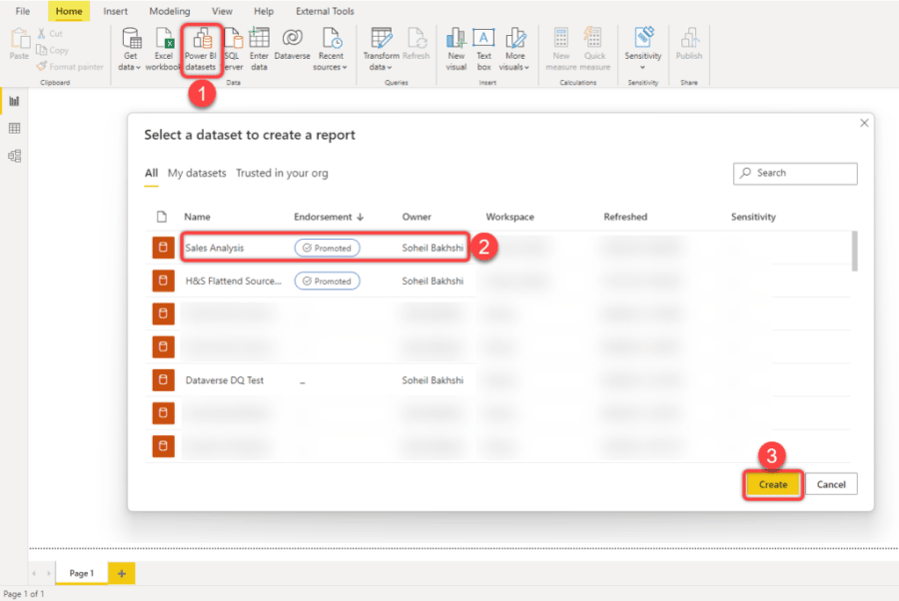Click the Copy command
The height and width of the screenshot is (601, 899).
click(52, 50)
